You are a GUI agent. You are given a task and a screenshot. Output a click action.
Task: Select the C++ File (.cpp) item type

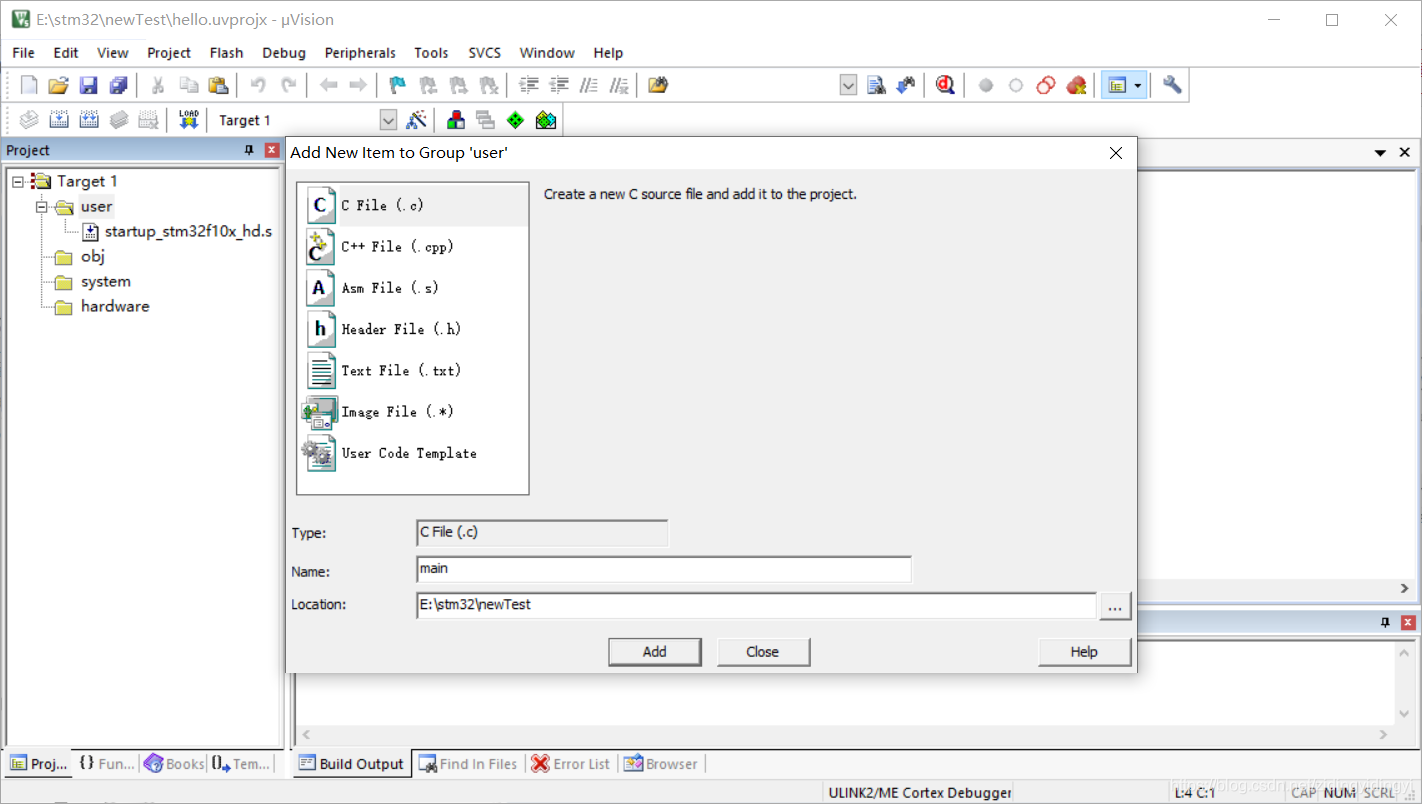(x=412, y=247)
